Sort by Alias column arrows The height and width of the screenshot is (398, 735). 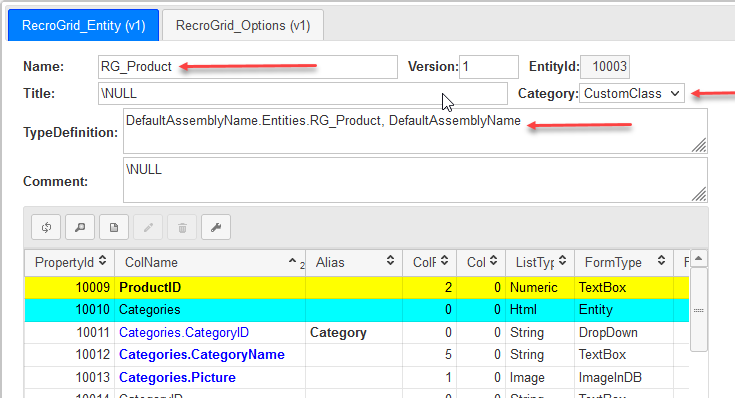coord(390,261)
